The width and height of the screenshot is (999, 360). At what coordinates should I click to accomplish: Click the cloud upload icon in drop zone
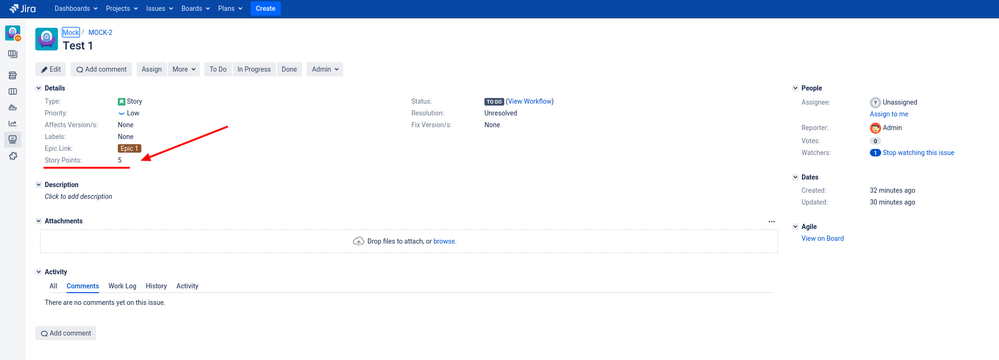tap(359, 241)
